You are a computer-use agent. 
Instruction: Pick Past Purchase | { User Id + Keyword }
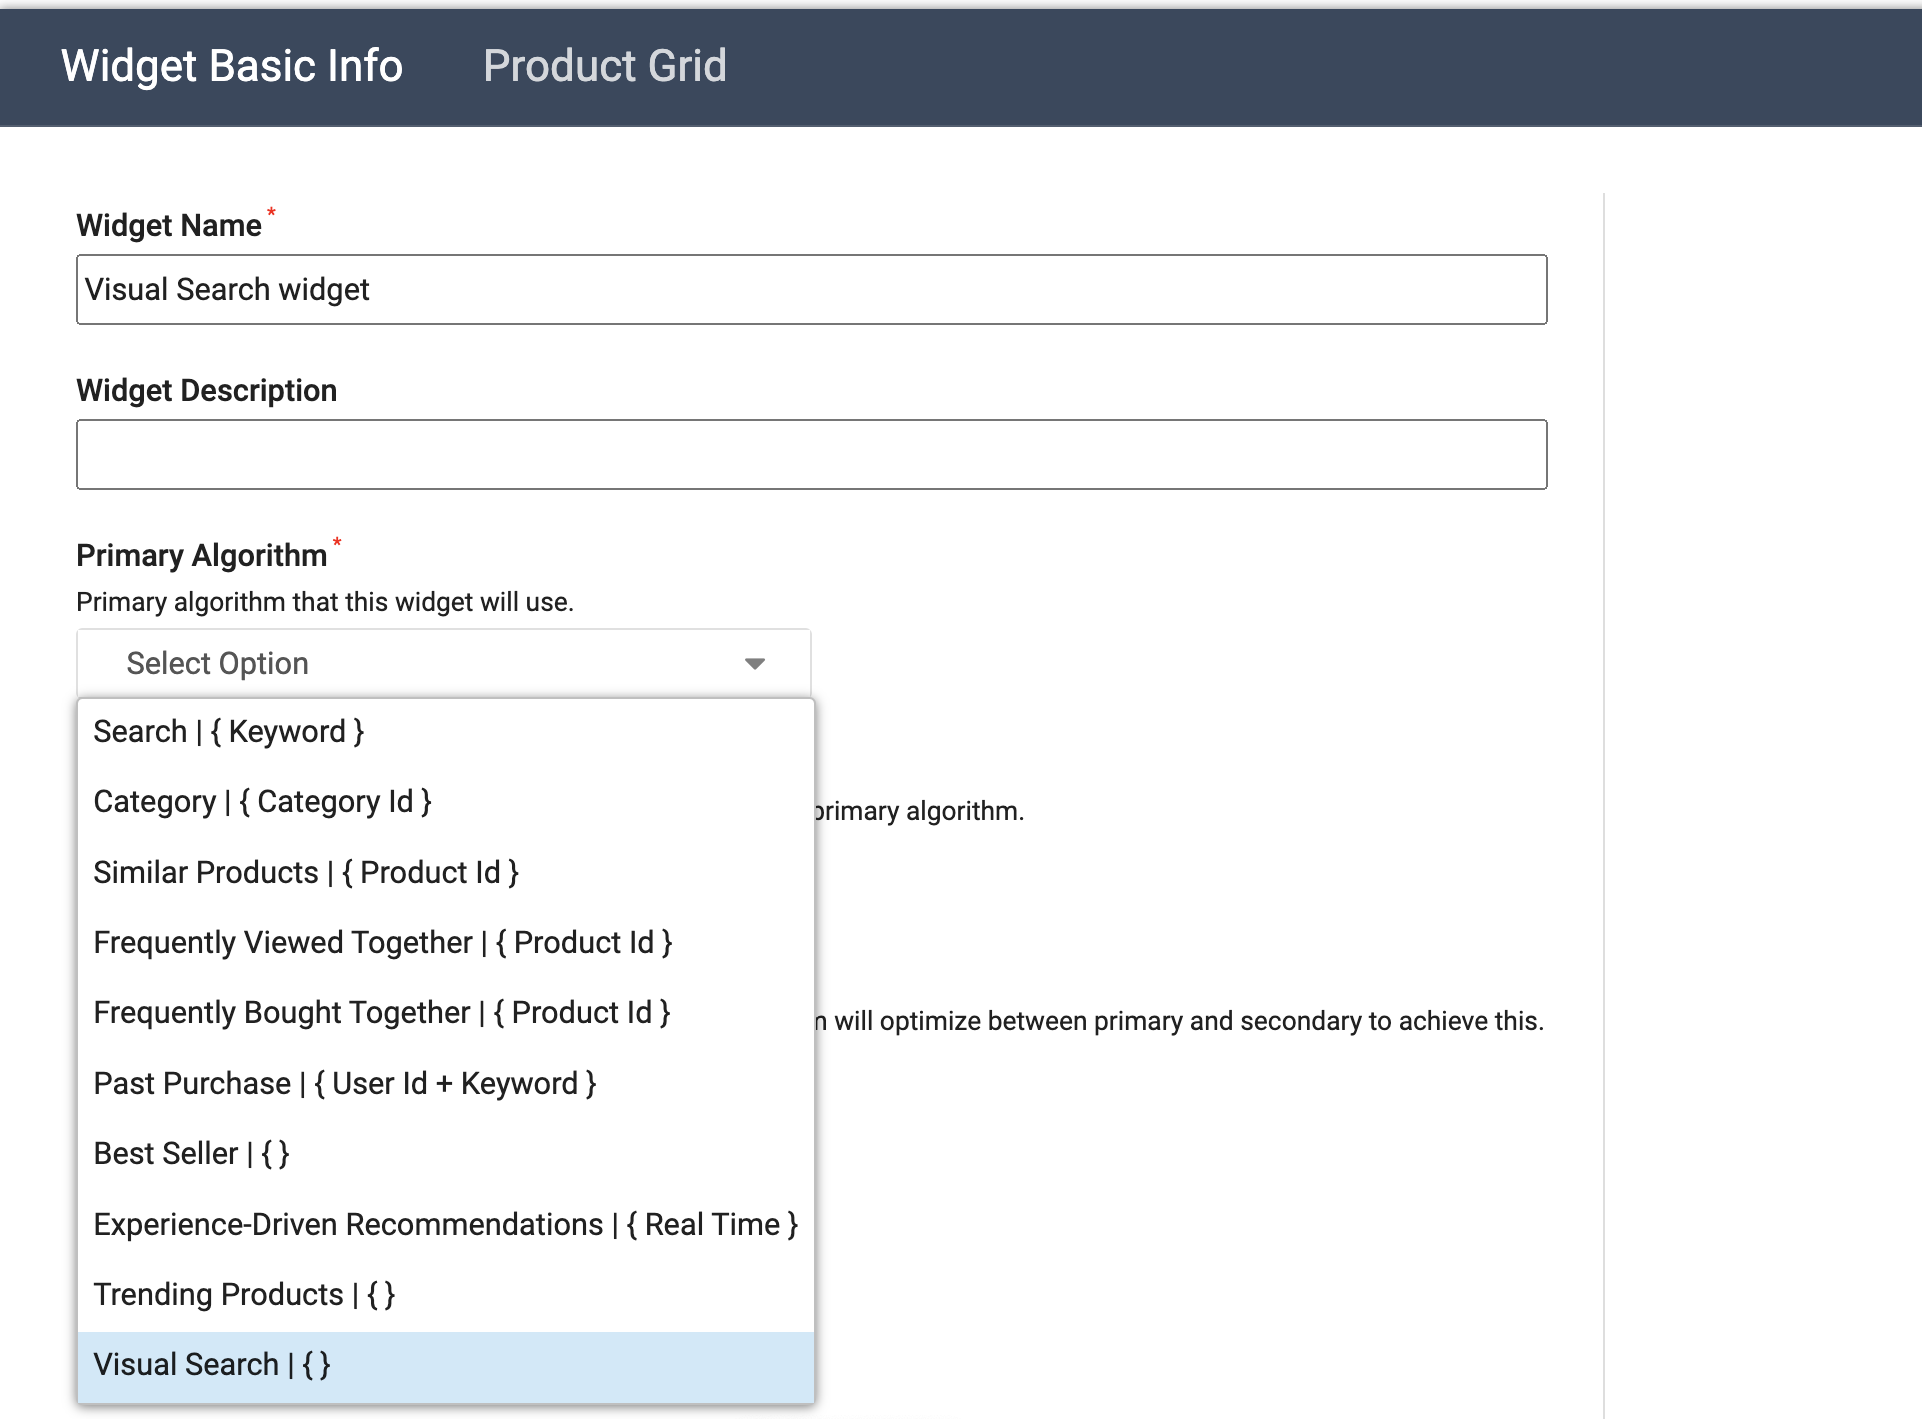click(x=345, y=1084)
